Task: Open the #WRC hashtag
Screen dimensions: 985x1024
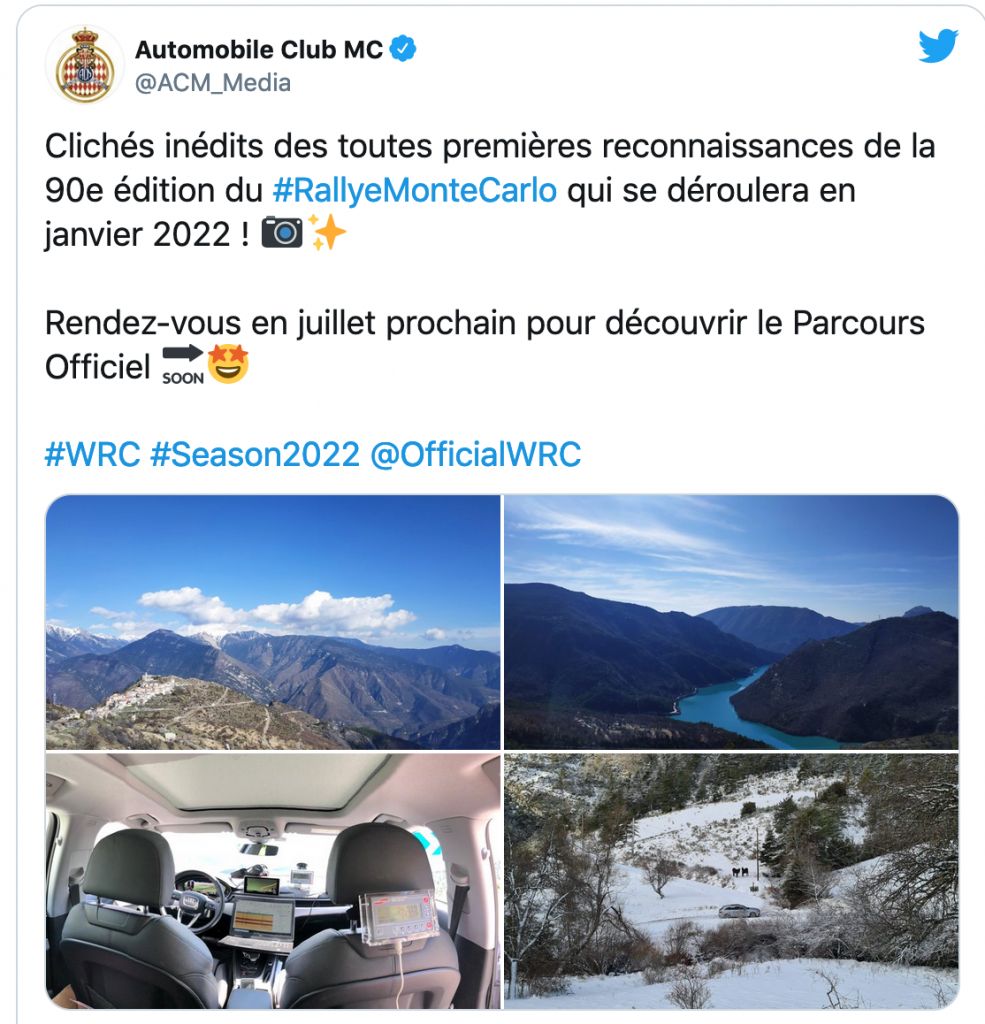Action: 92,454
